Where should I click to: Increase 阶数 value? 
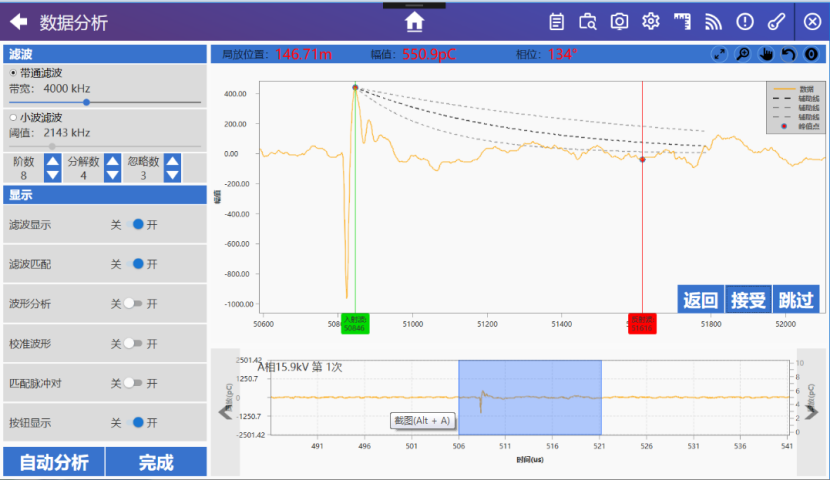52,161
